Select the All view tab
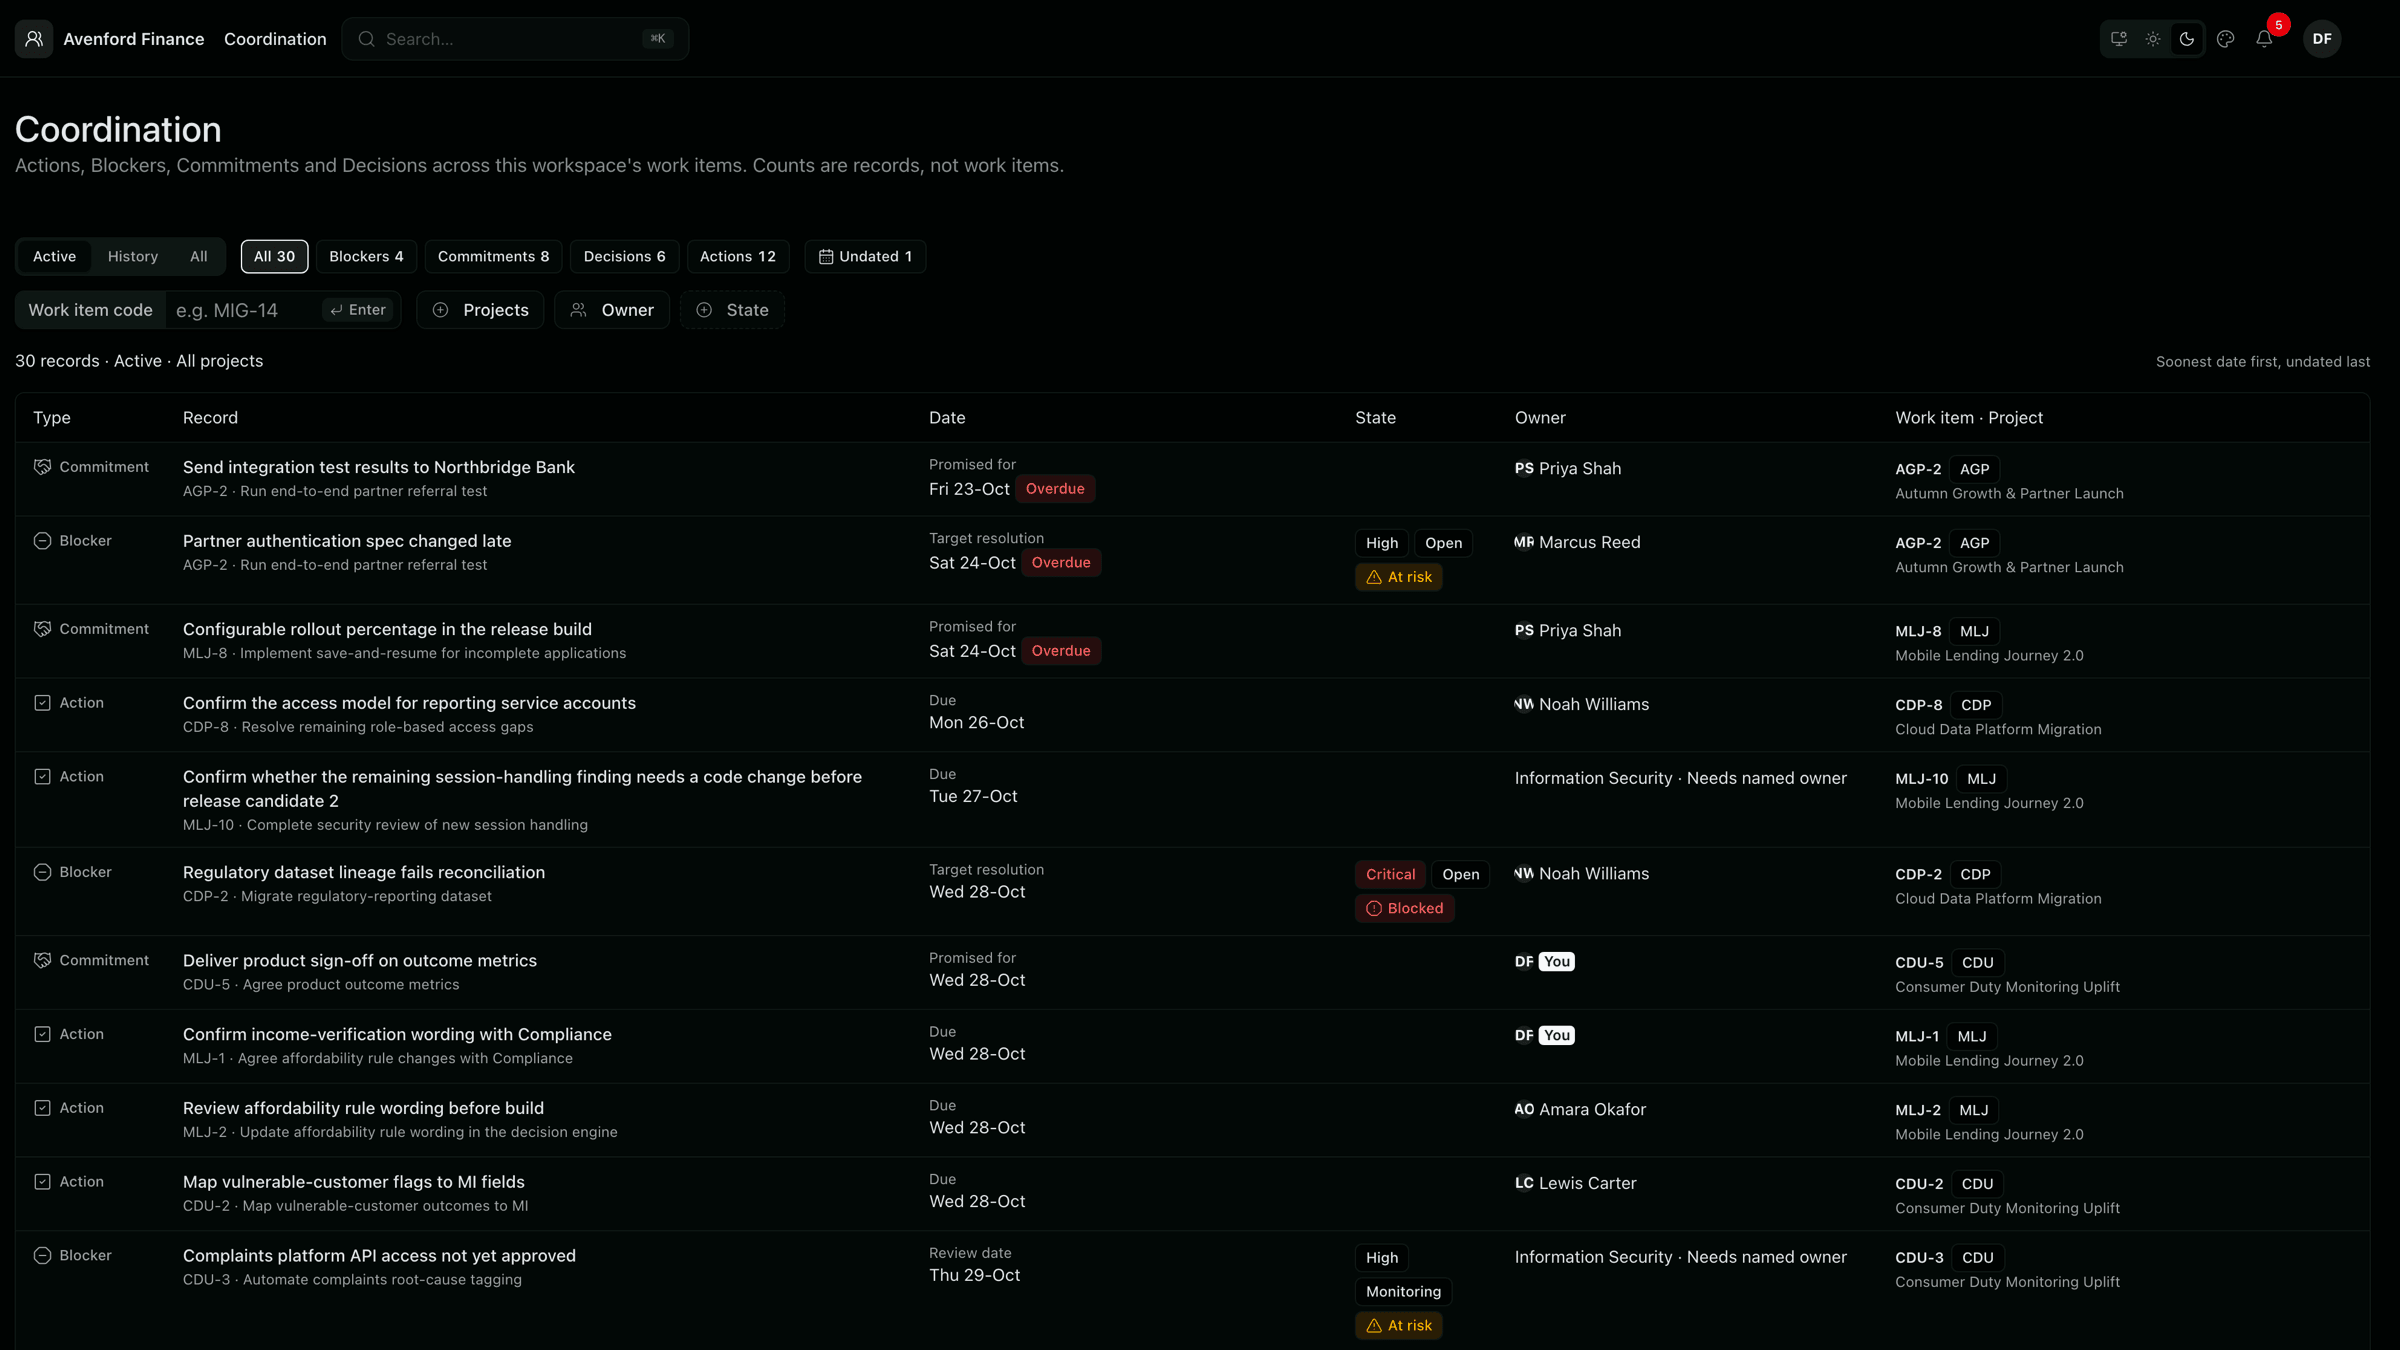This screenshot has height=1350, width=2400. tap(199, 257)
